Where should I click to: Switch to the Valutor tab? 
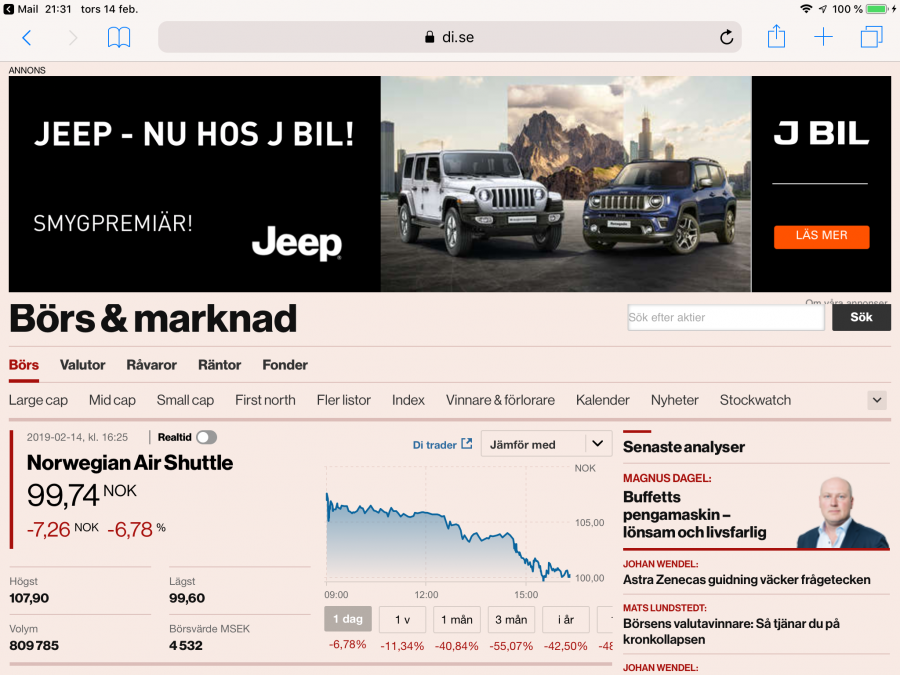82,365
